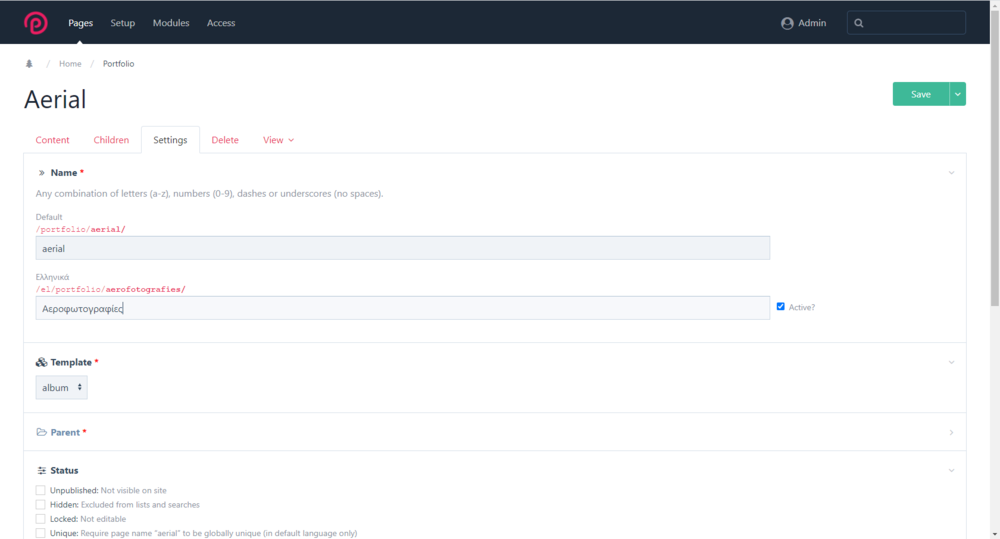Click the search magnifier icon
Screen dimensions: 1000x539
pos(859,23)
